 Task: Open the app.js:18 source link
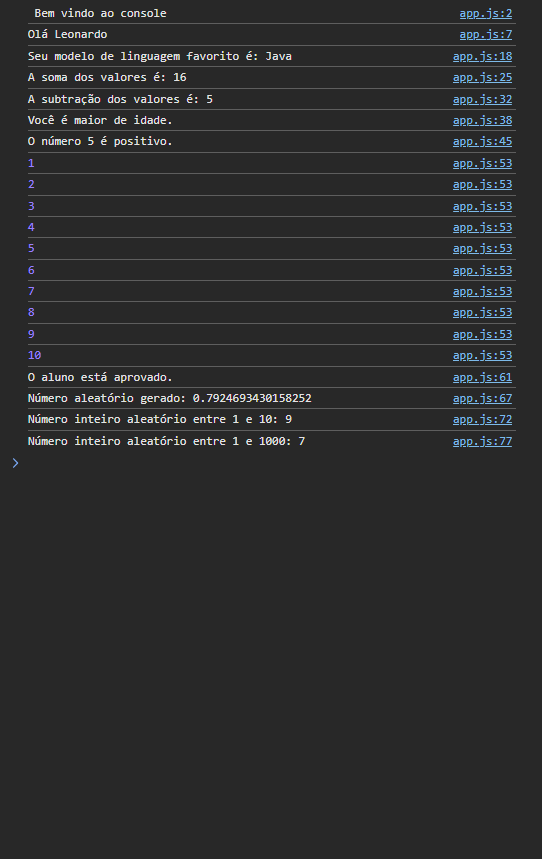[482, 56]
